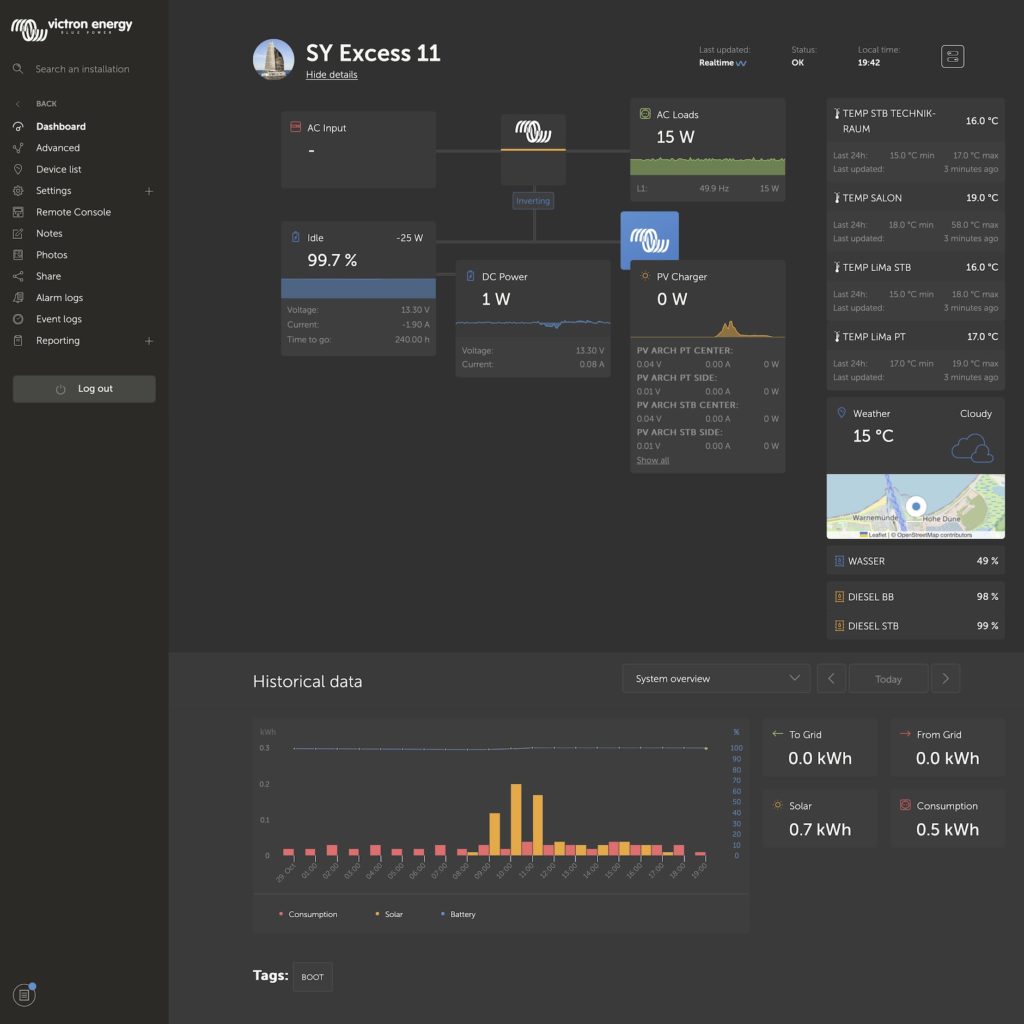Screen dimensions: 1024x1024
Task: Toggle Solar series in chart legend
Action: point(389,914)
